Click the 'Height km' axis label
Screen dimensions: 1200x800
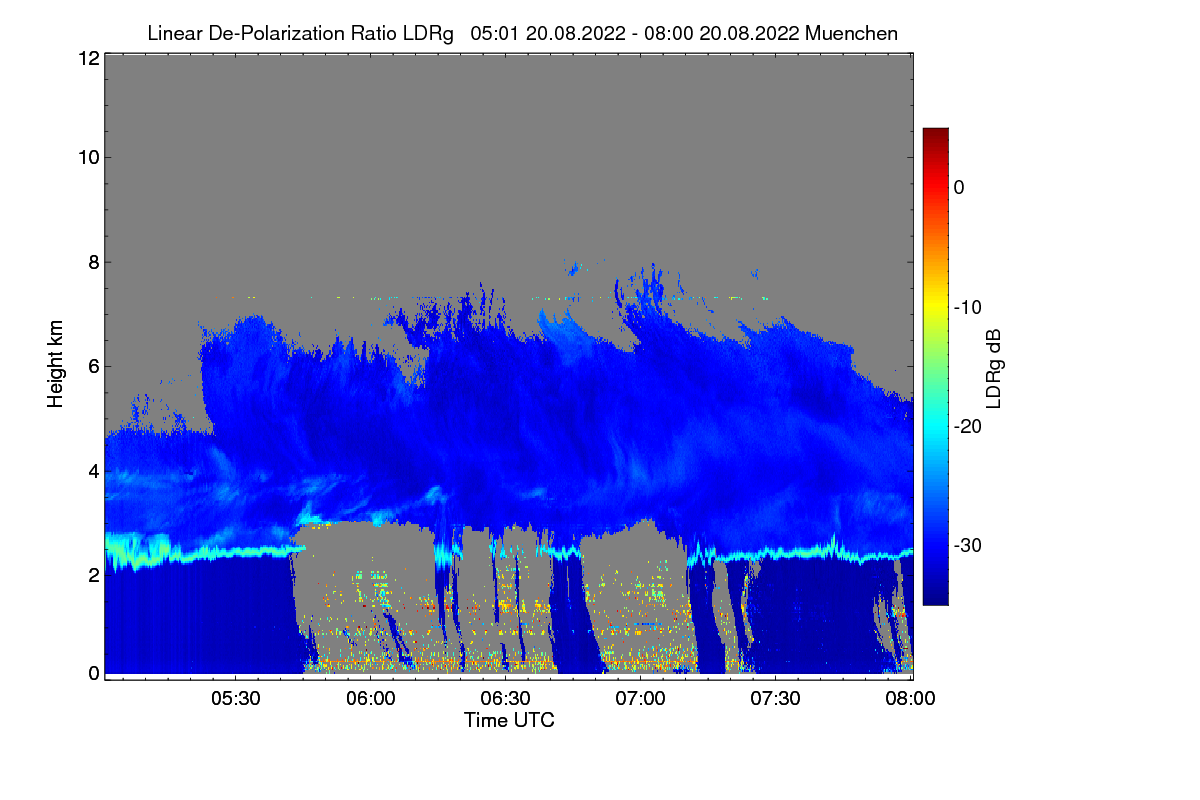click(55, 363)
